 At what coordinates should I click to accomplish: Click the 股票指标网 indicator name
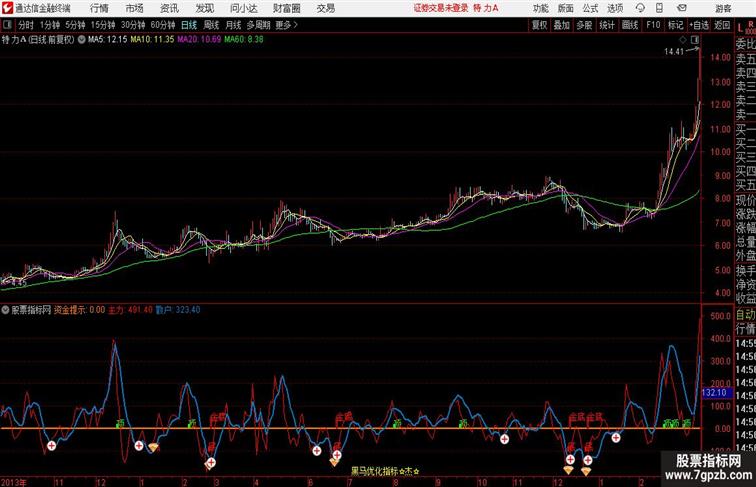[31, 310]
